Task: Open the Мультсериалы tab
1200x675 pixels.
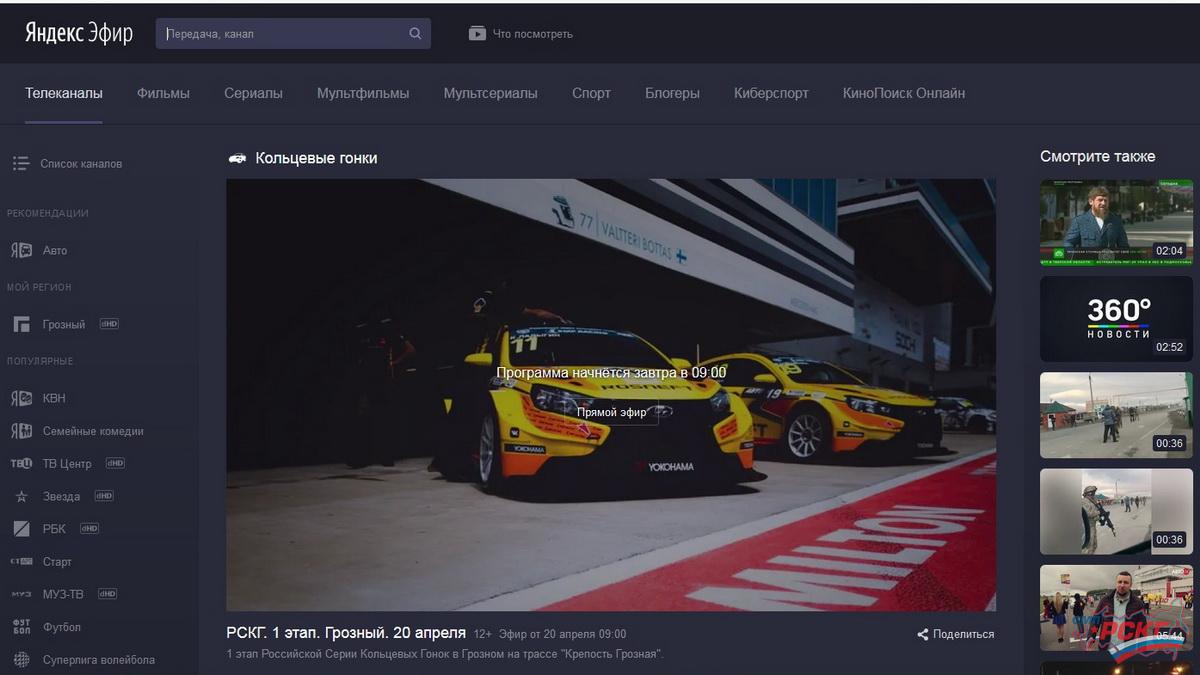Action: tap(491, 93)
